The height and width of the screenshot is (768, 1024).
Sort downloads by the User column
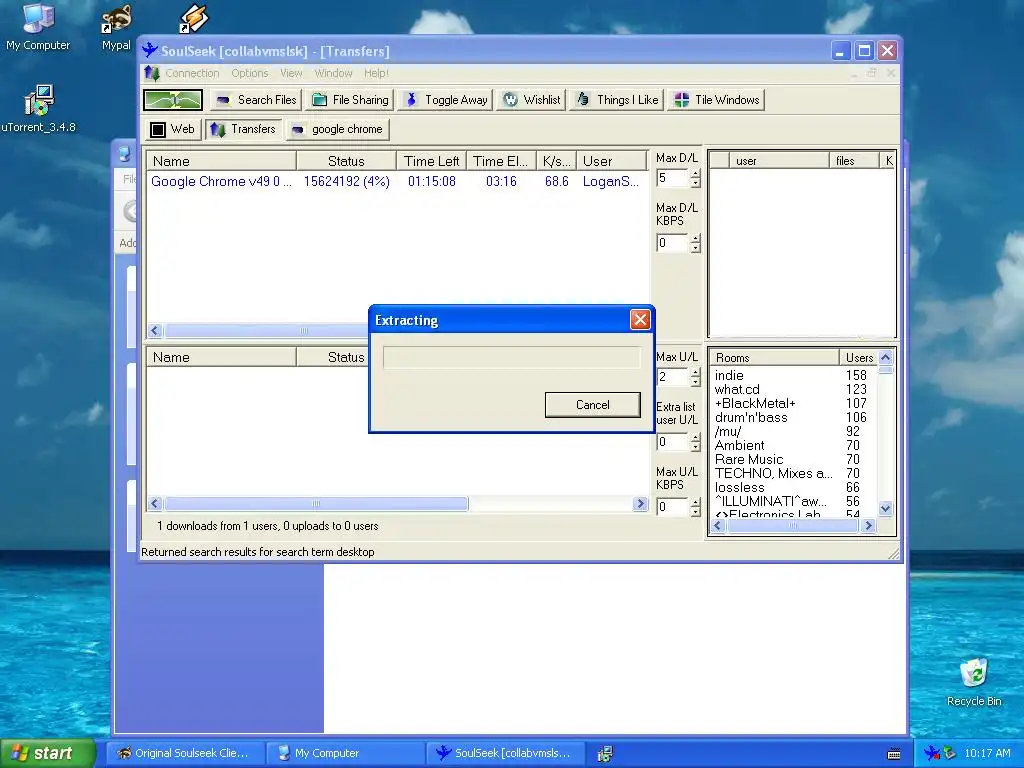611,161
